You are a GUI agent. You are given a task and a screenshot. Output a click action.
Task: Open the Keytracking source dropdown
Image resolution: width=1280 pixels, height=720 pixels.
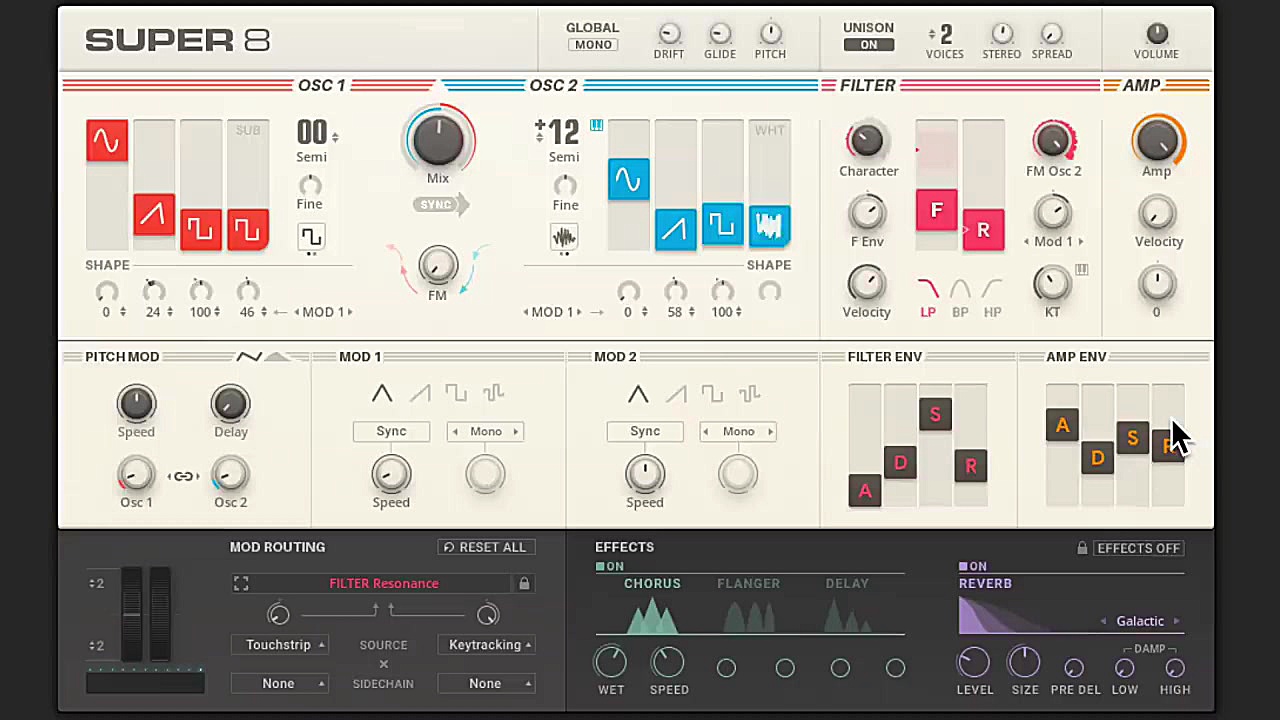click(x=486, y=645)
